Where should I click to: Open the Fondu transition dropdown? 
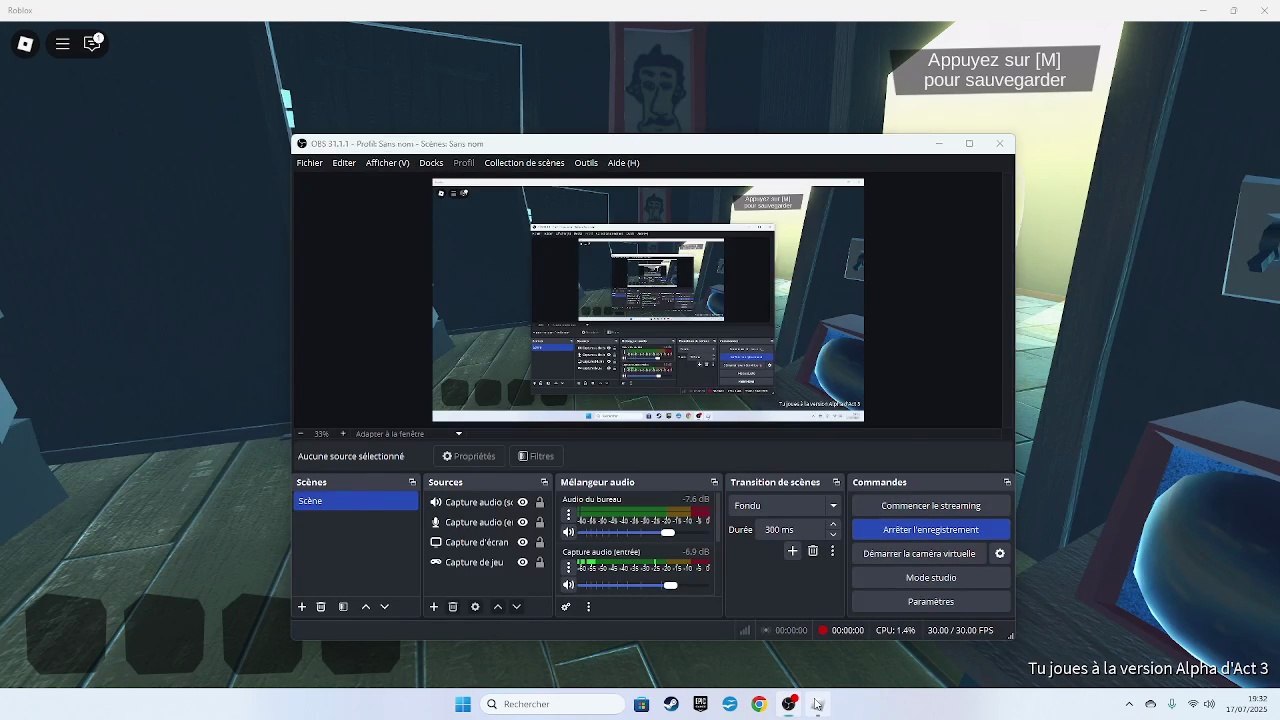785,505
